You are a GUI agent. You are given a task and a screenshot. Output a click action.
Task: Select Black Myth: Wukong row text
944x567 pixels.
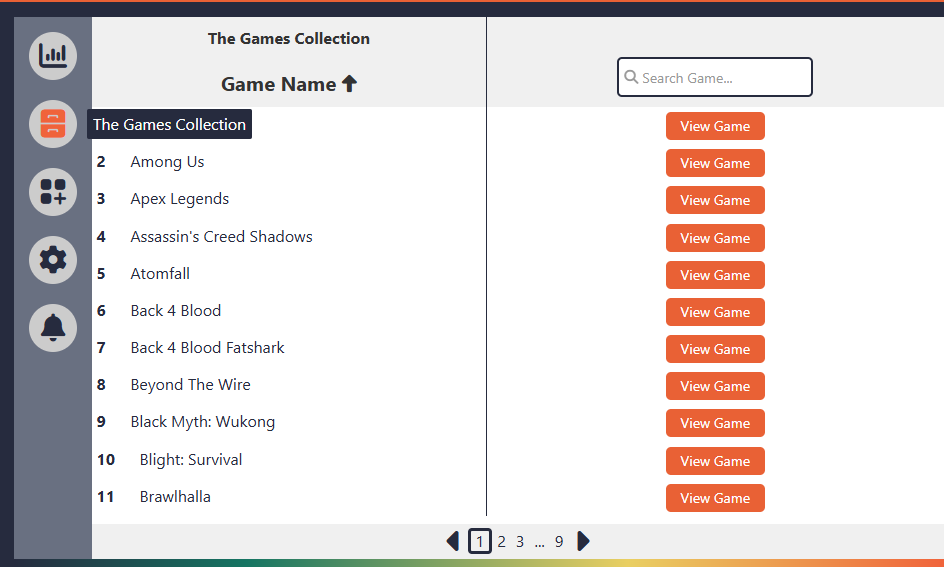coord(203,422)
